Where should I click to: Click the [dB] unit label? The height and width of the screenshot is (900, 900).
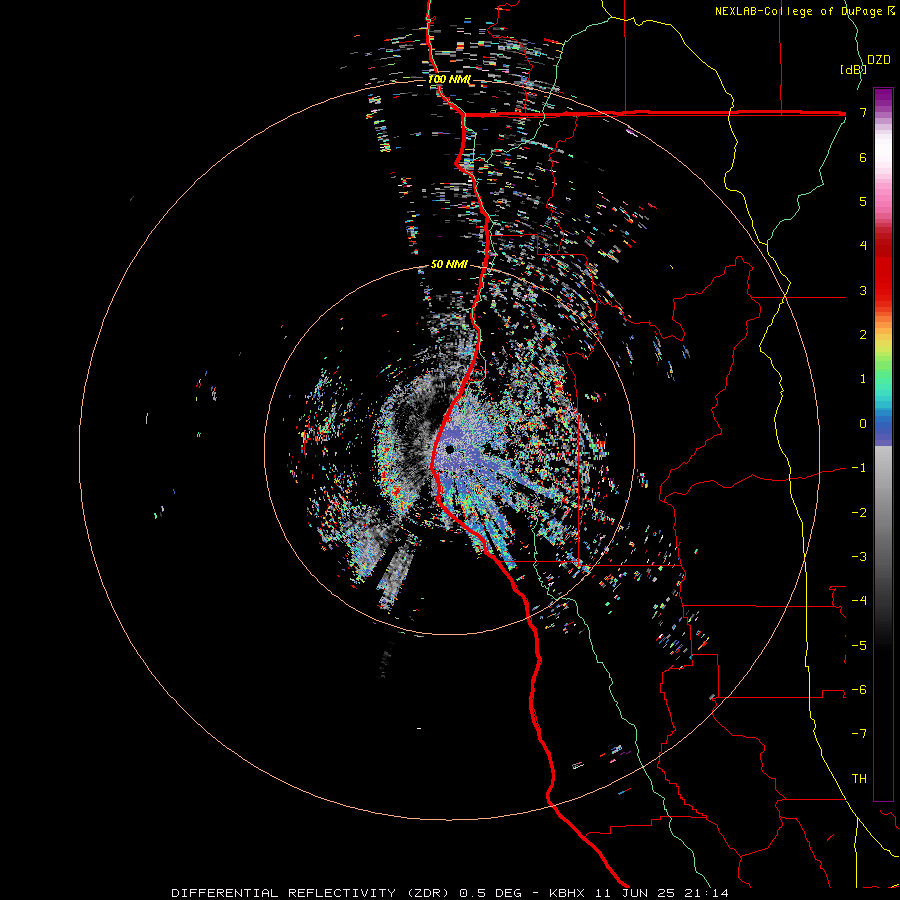tap(853, 69)
